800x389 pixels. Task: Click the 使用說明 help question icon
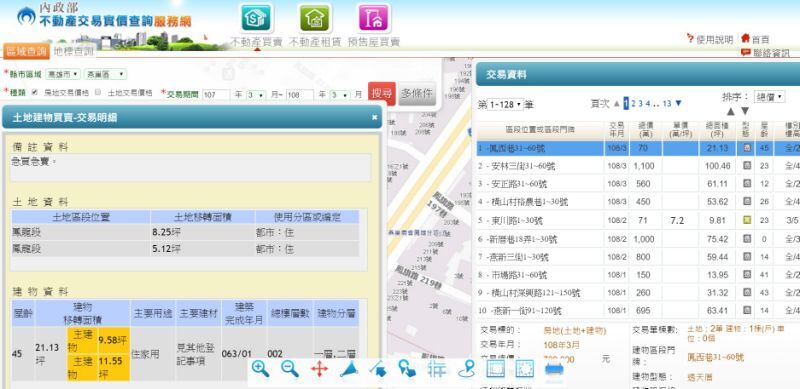coord(690,38)
